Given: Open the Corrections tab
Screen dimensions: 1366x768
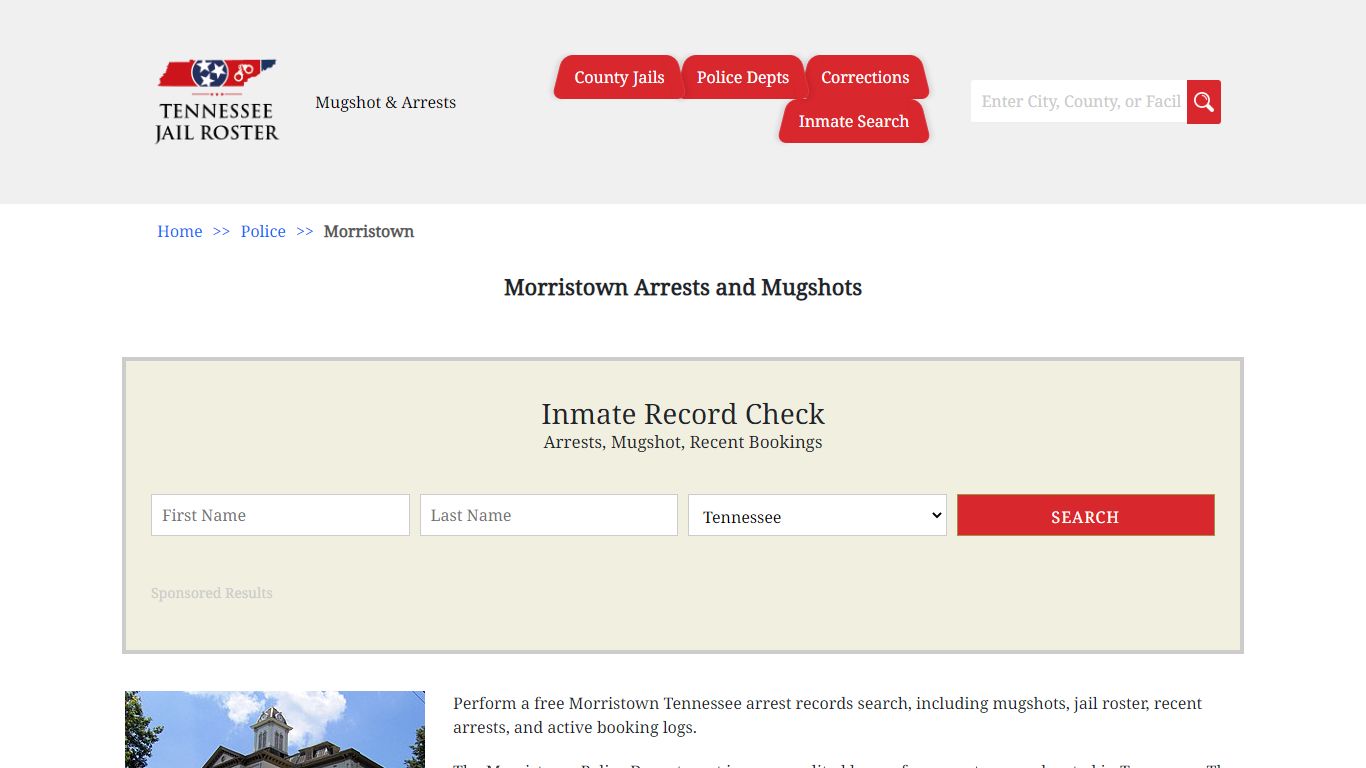Looking at the screenshot, I should click(x=865, y=77).
